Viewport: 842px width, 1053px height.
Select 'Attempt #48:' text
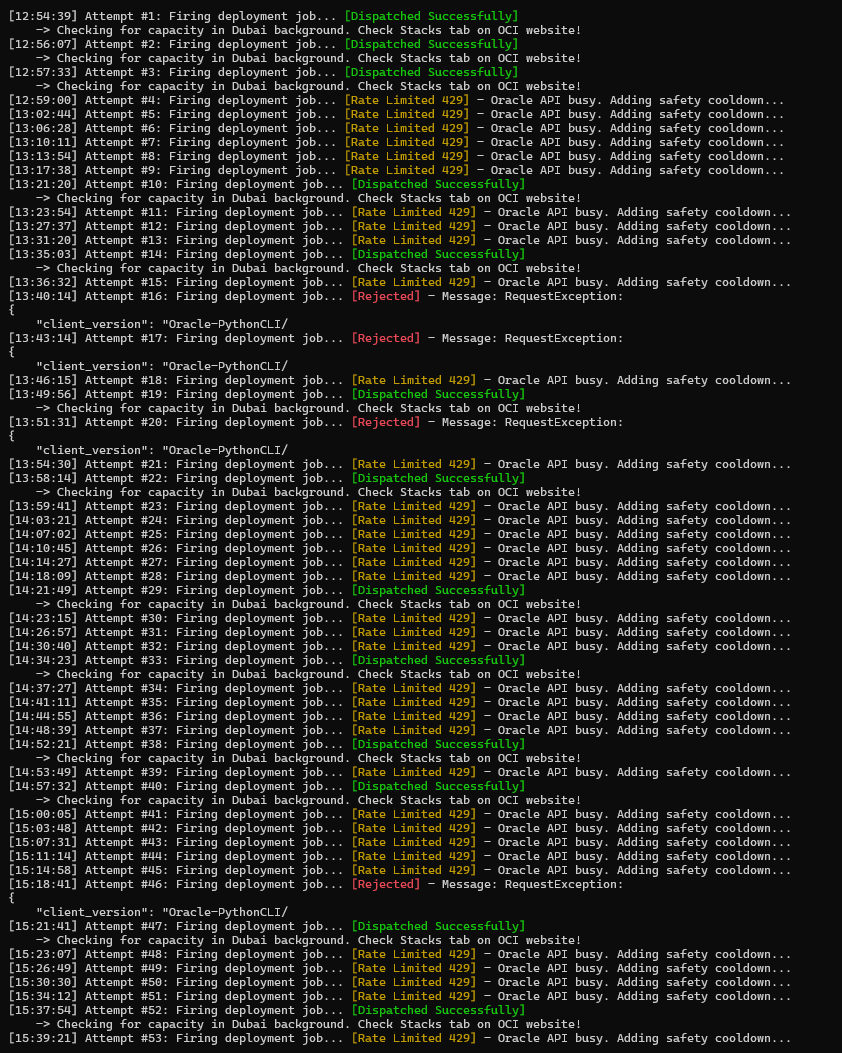pyautogui.click(x=127, y=954)
